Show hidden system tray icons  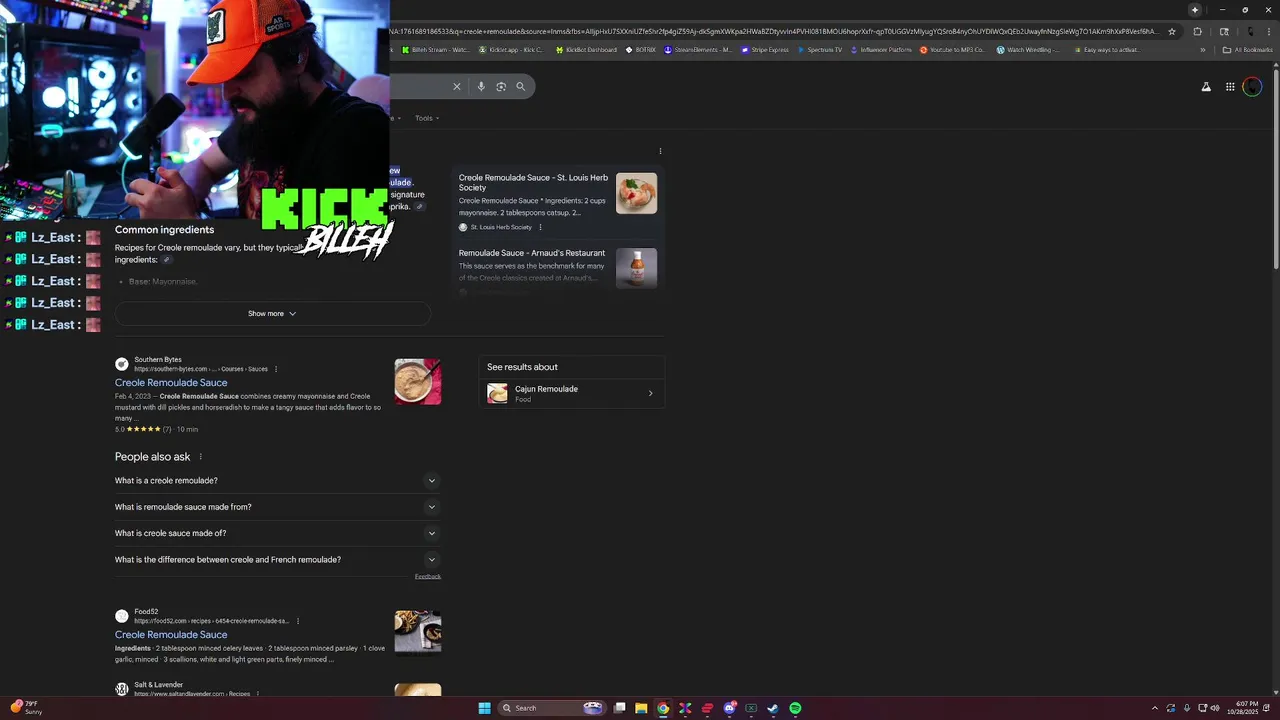(1155, 708)
